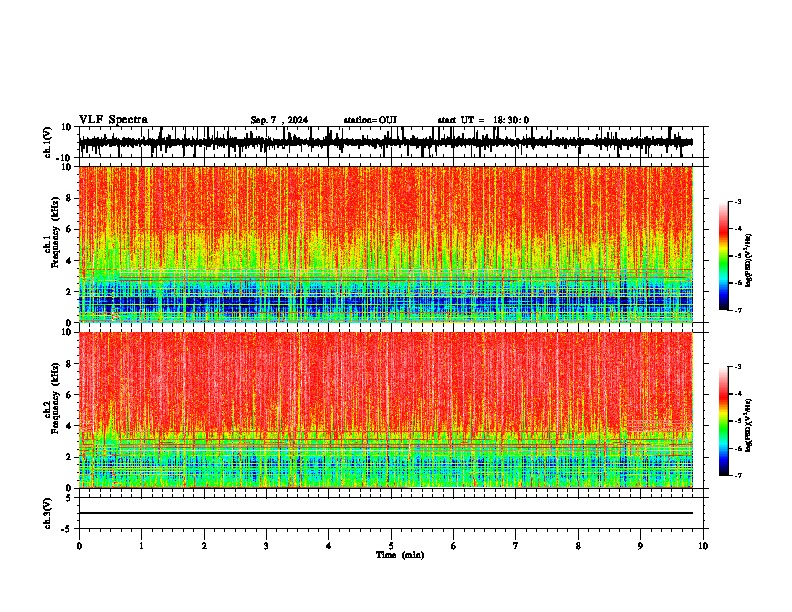This screenshot has width=792, height=612.
Task: Click the "station=OUJ" header label
Action: [370, 120]
